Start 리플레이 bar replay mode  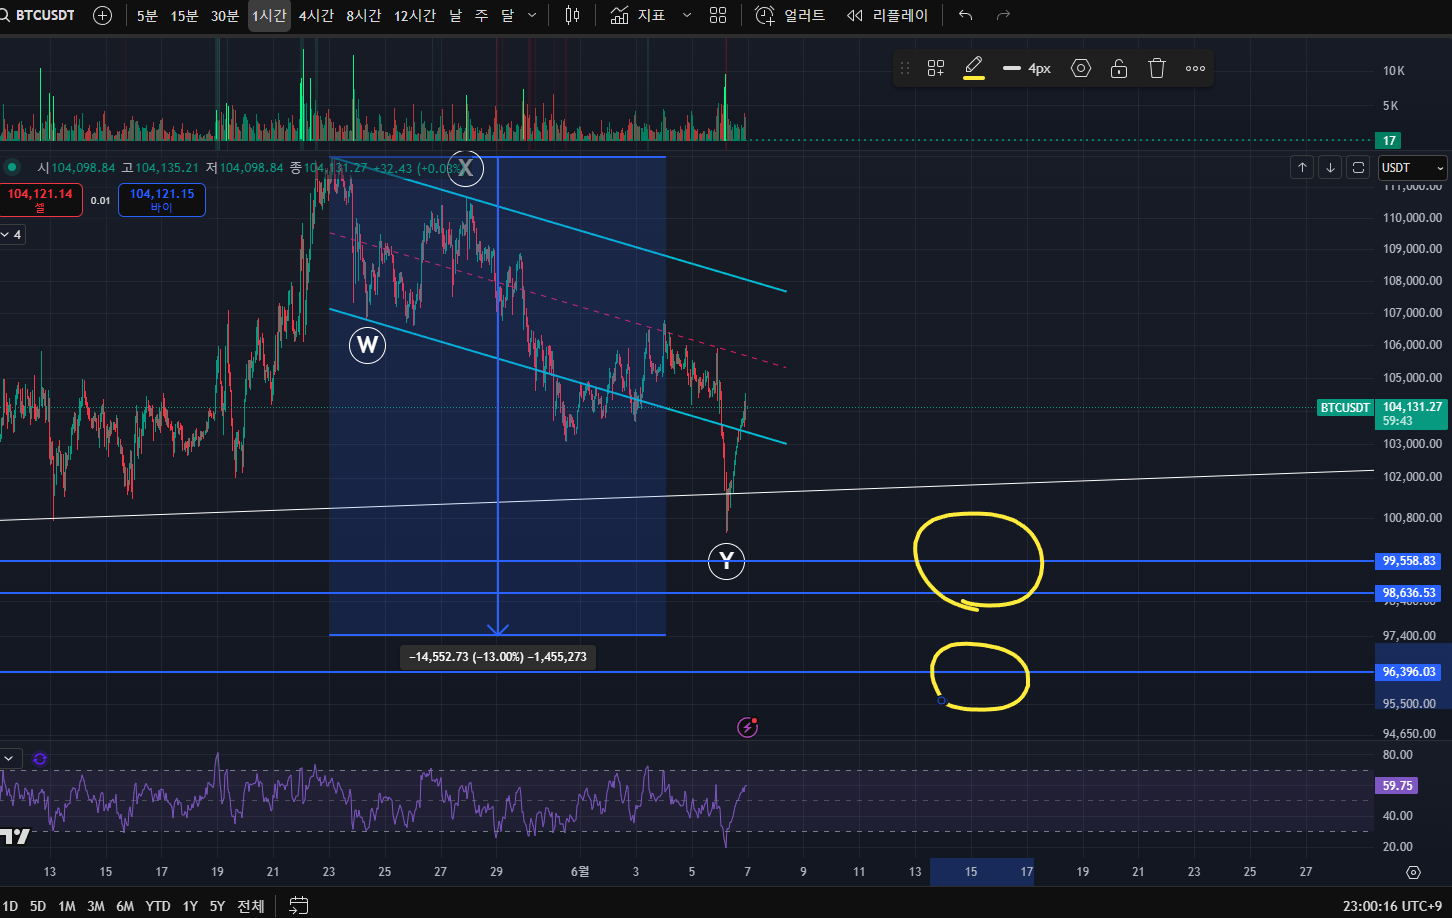coord(887,15)
